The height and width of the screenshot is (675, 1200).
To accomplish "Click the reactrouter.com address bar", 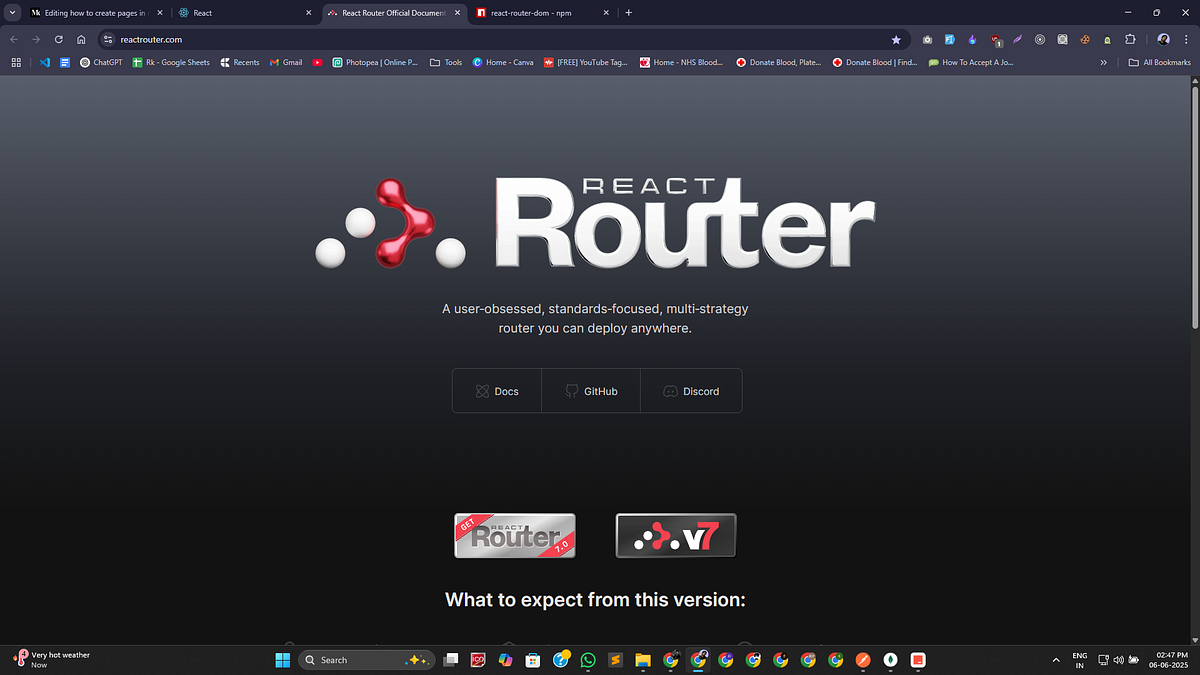I will pyautogui.click(x=503, y=39).
